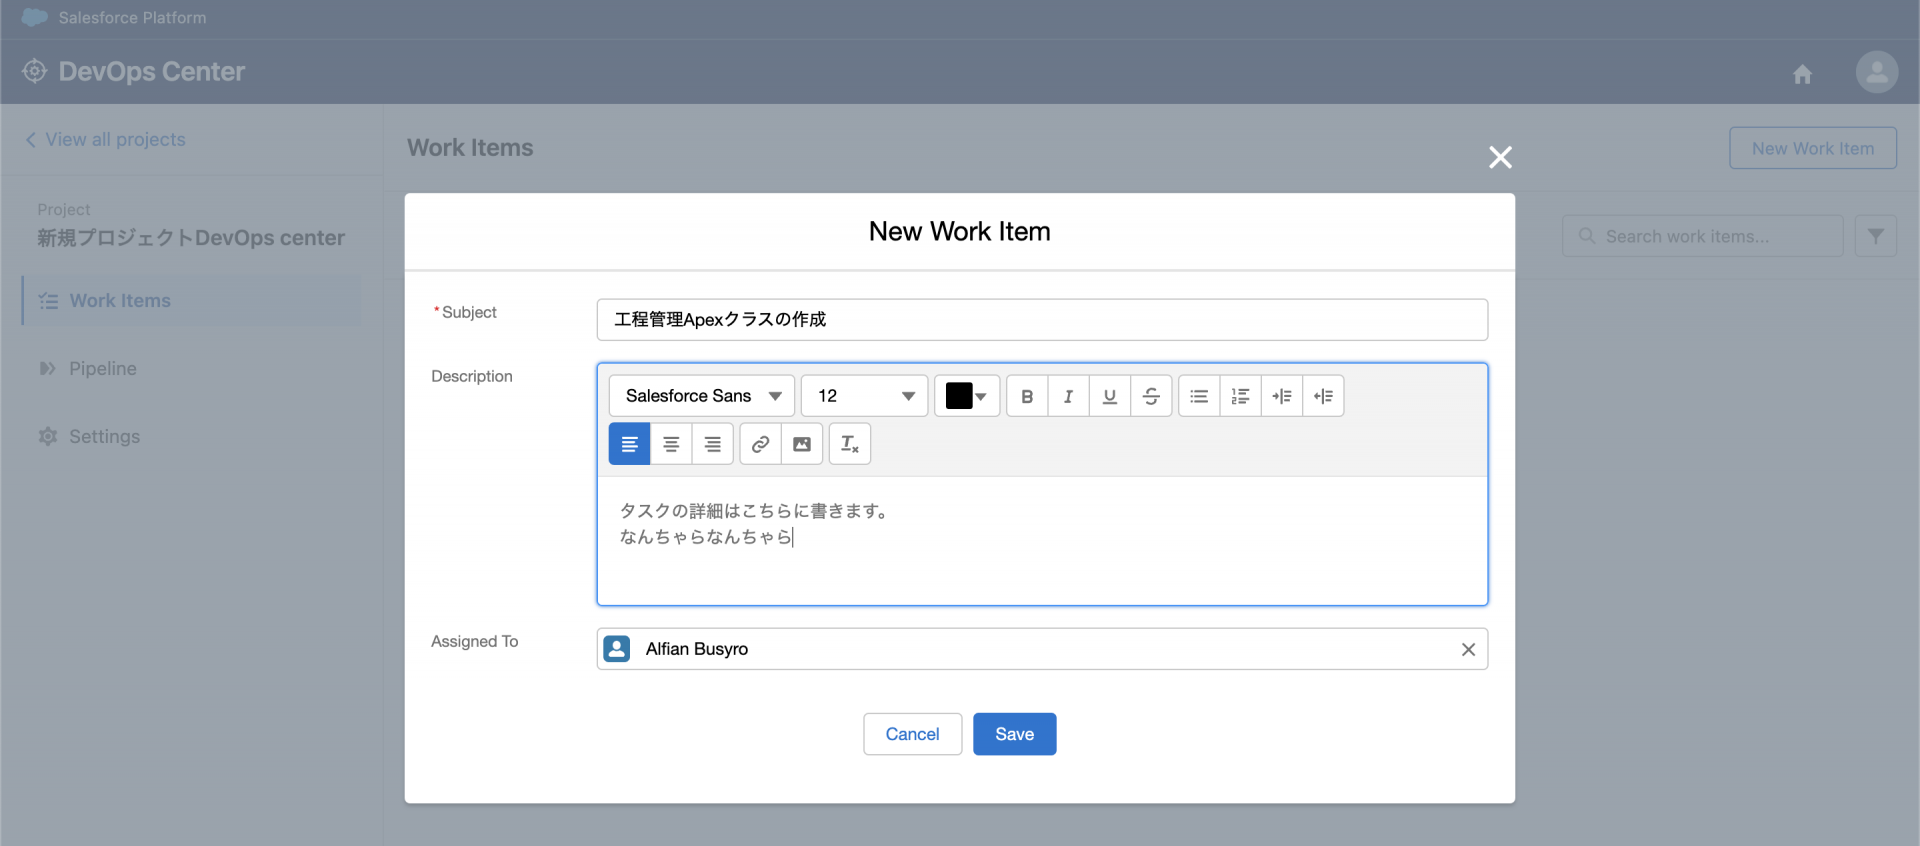Screen dimensions: 1920x846
Task: Click the Alfian Busyro user avatar icon
Action: [x=617, y=649]
